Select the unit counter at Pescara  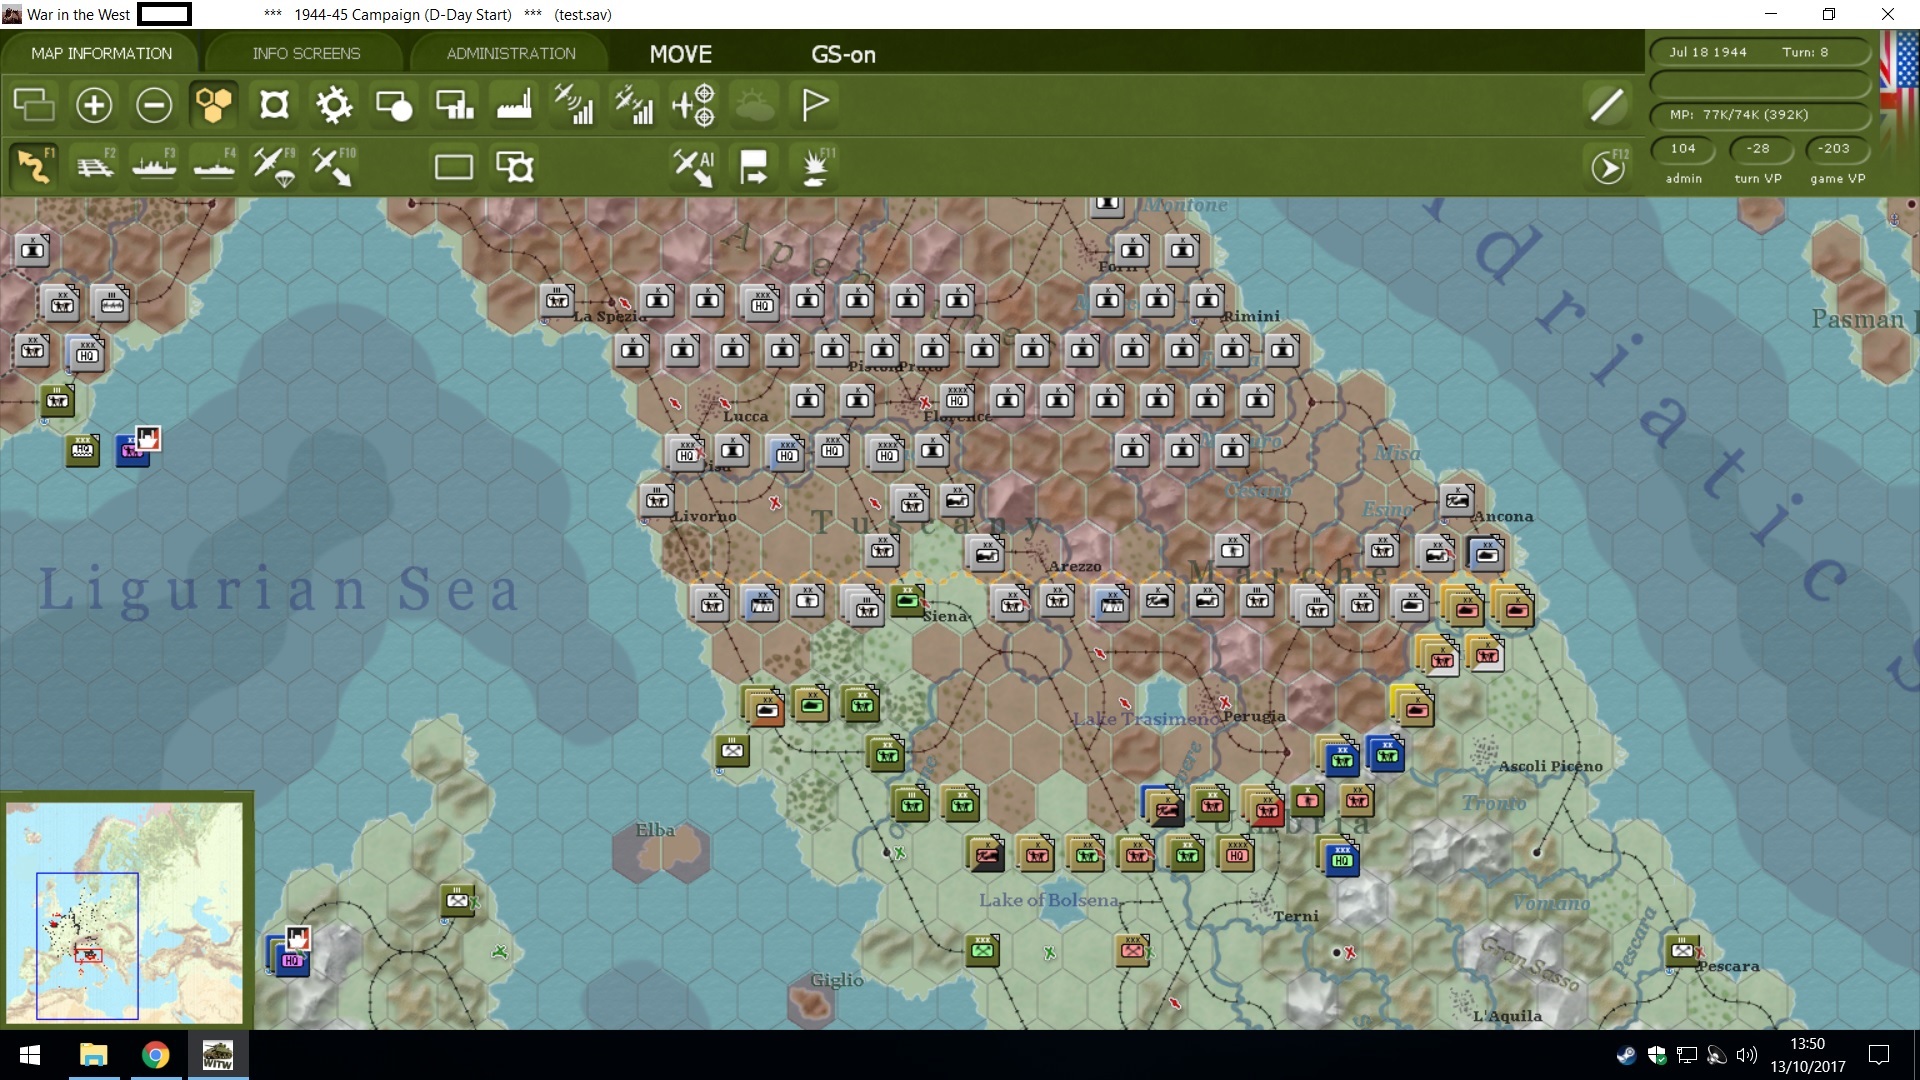point(1683,949)
